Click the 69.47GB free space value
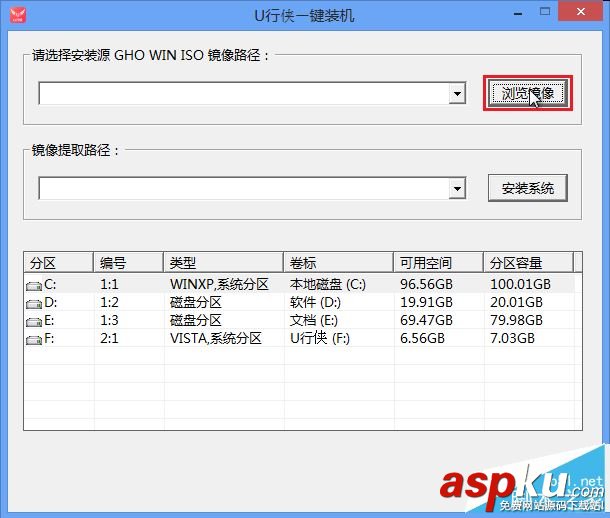 (426, 320)
